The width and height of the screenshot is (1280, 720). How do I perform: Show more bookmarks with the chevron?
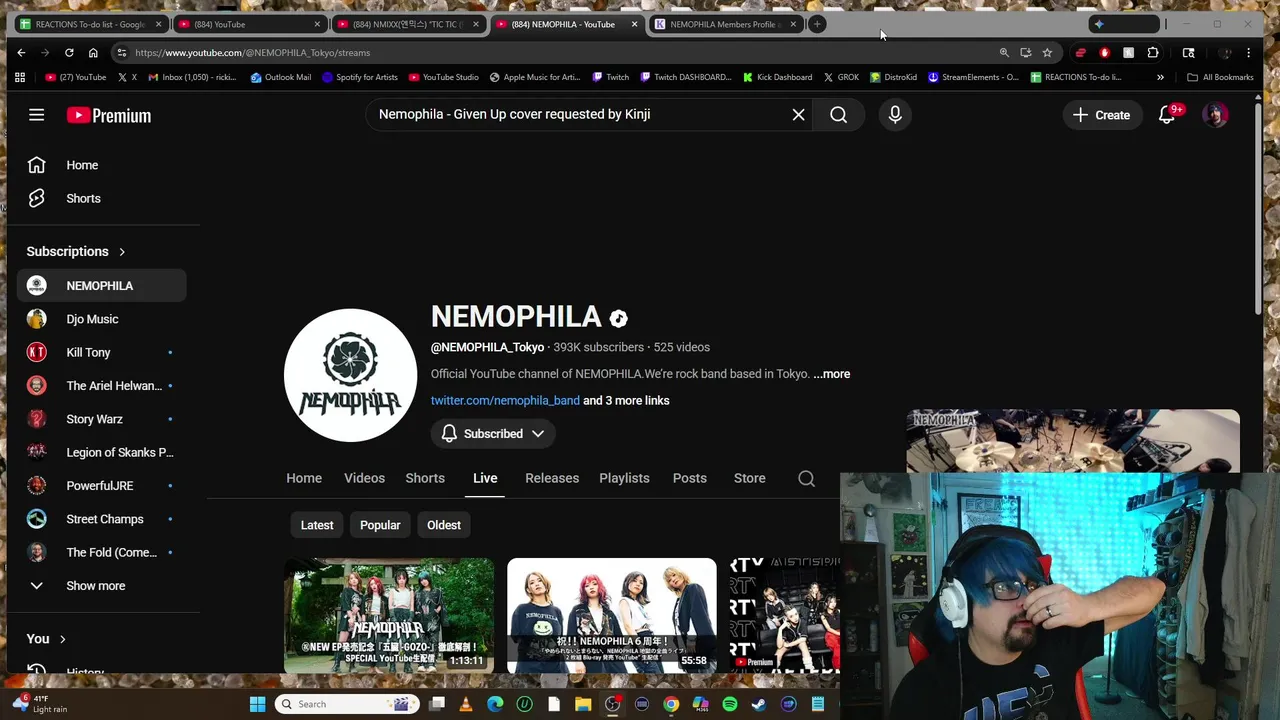click(1160, 77)
